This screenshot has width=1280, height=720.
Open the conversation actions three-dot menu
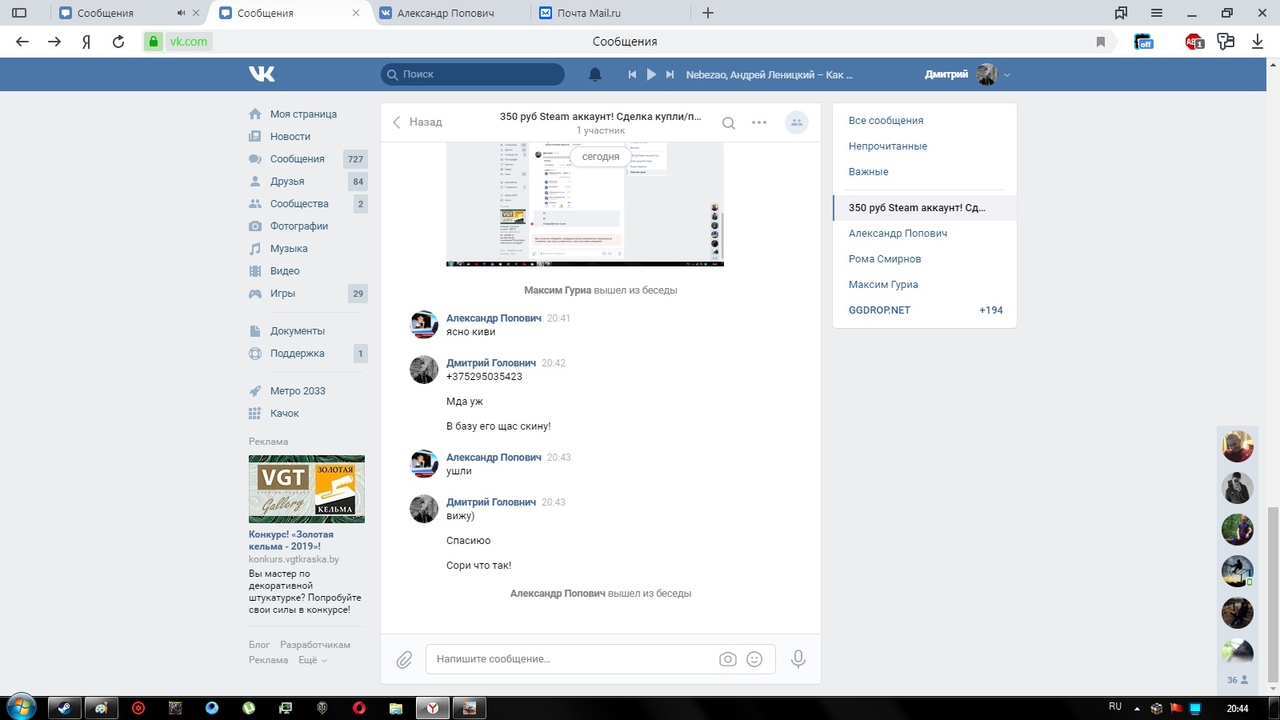[759, 123]
